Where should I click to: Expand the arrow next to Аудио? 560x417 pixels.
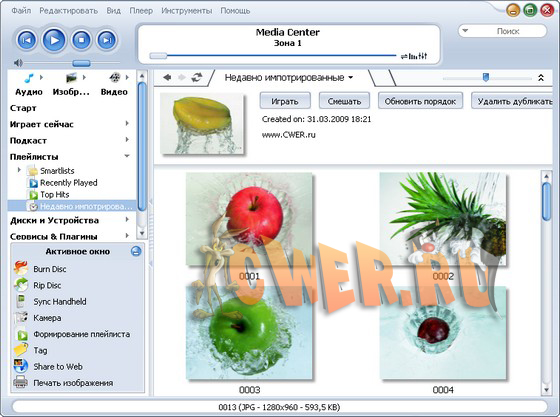click(41, 77)
